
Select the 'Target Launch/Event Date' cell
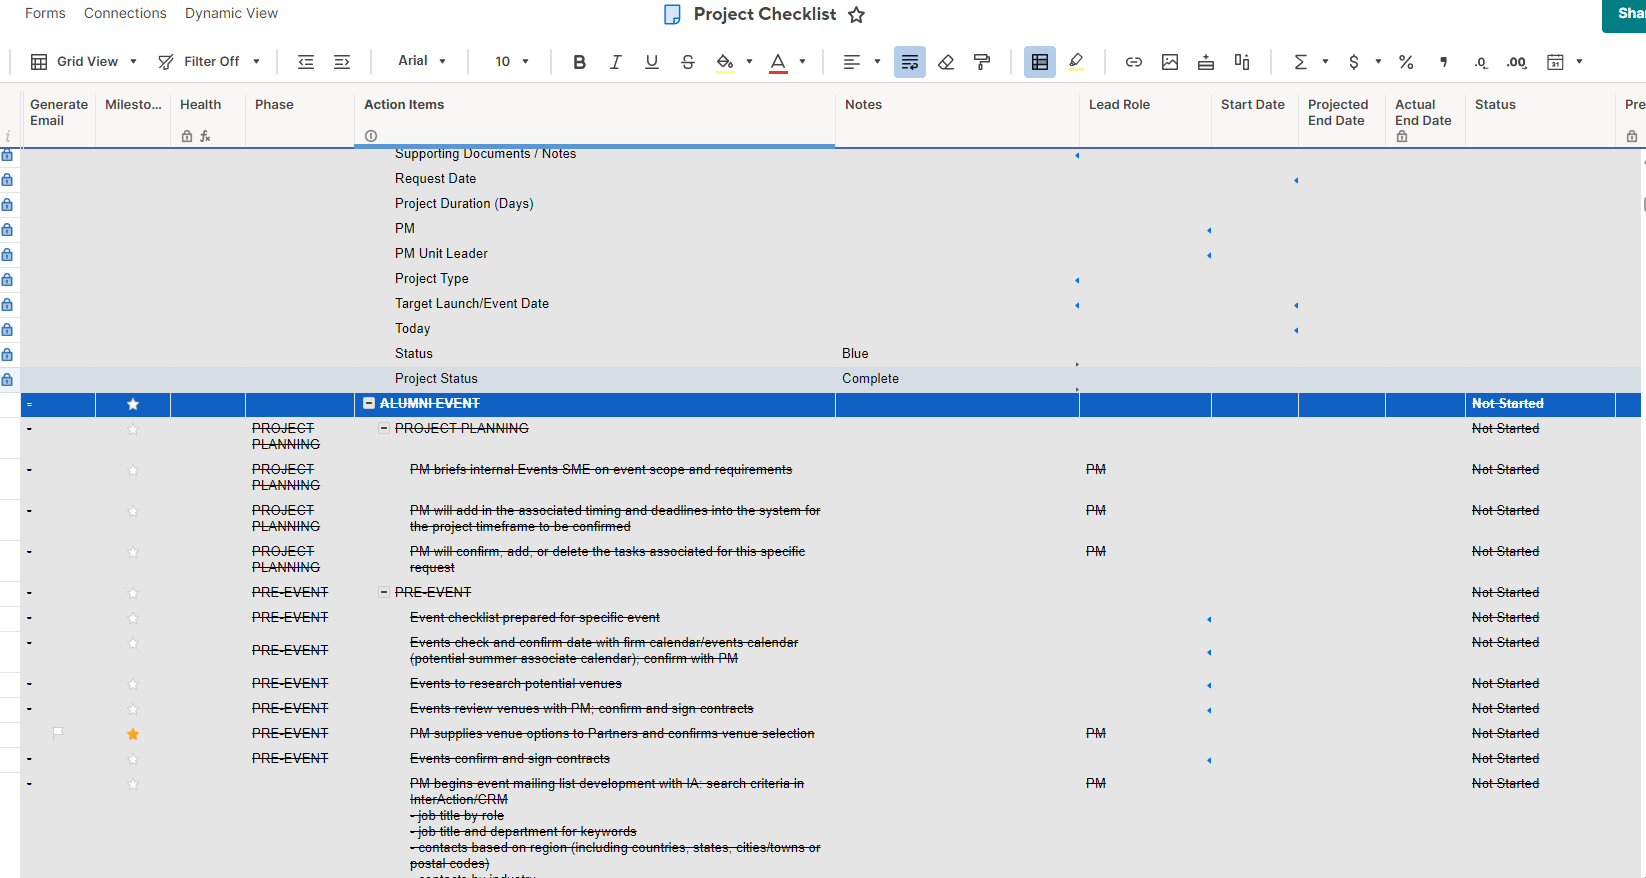(x=595, y=304)
